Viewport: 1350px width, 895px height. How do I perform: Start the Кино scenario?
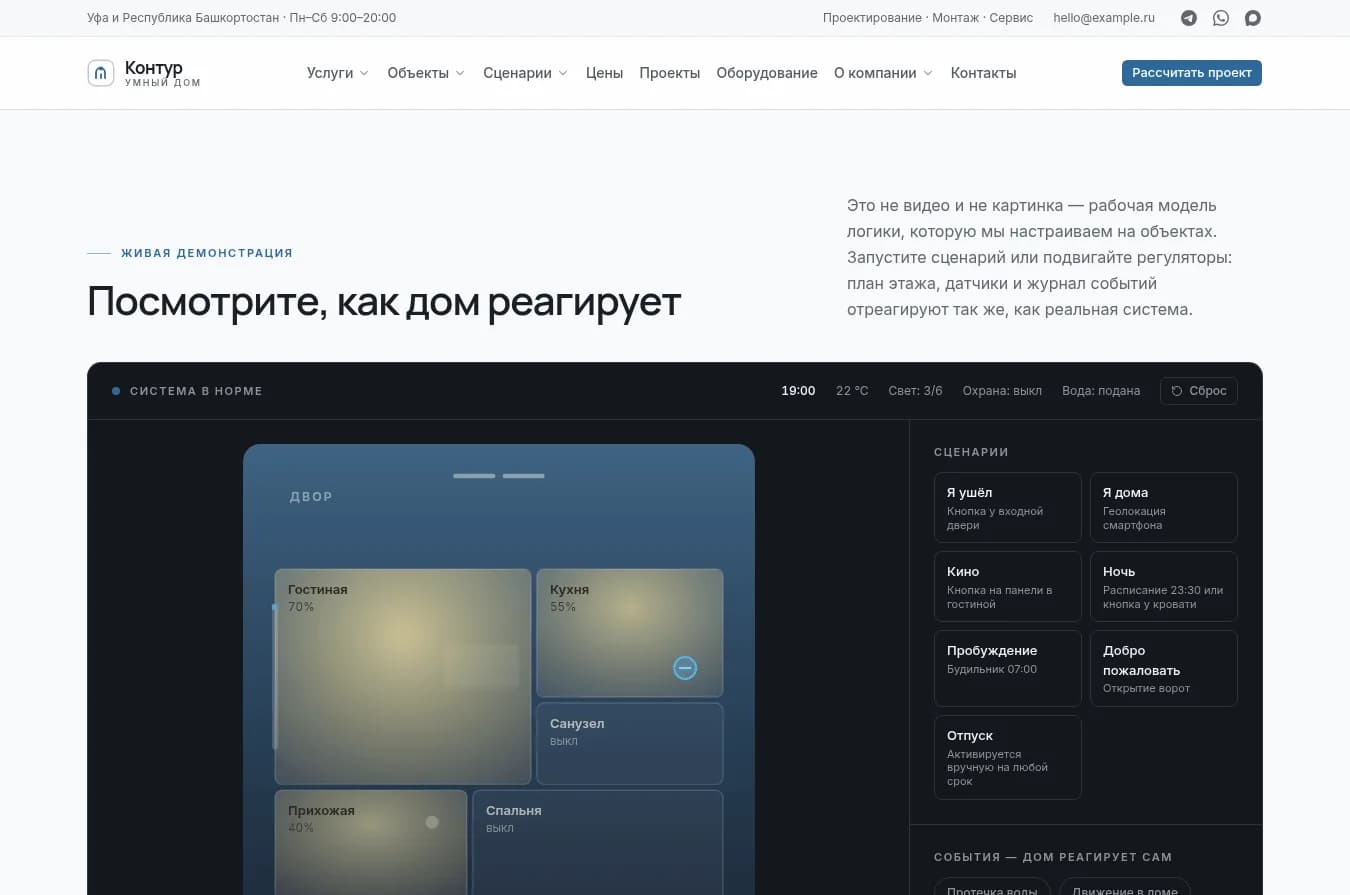pyautogui.click(x=1008, y=587)
